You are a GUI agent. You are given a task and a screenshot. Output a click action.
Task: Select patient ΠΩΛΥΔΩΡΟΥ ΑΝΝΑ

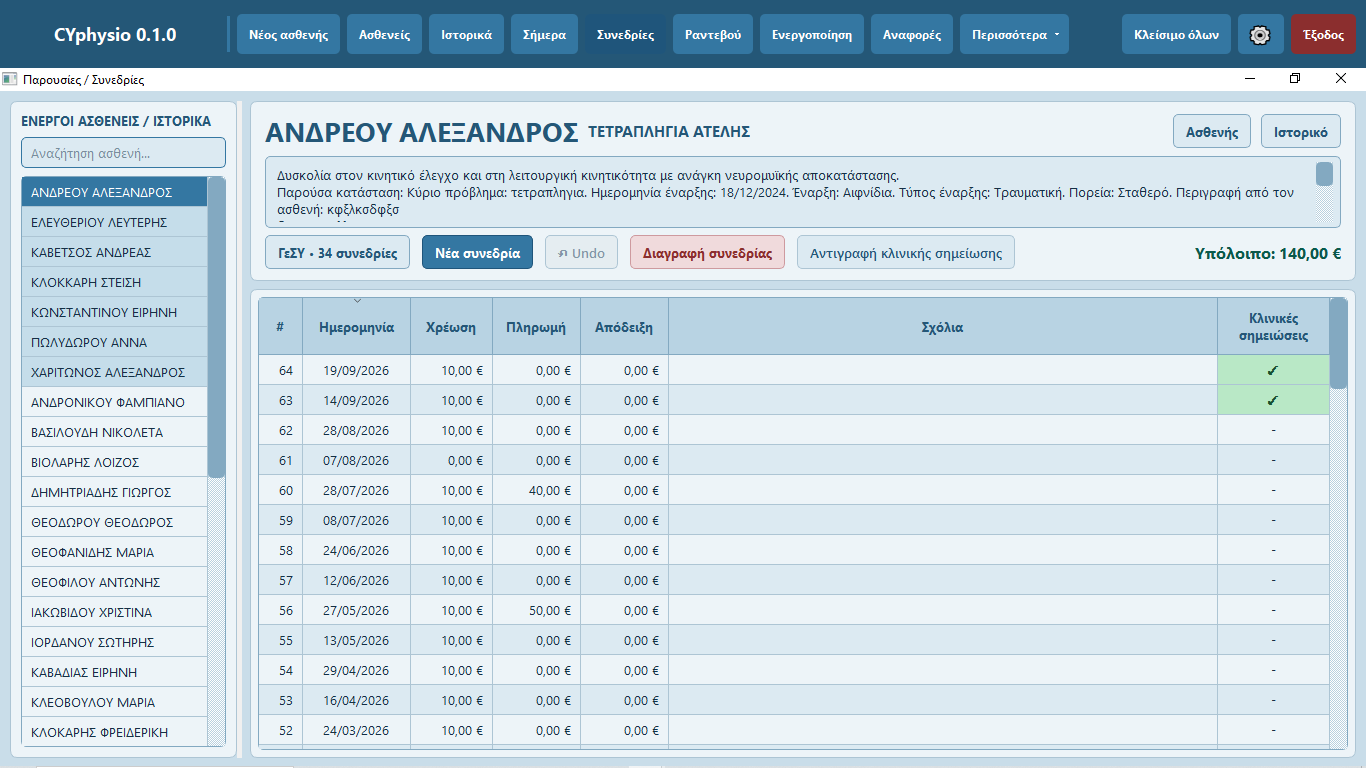click(x=114, y=342)
